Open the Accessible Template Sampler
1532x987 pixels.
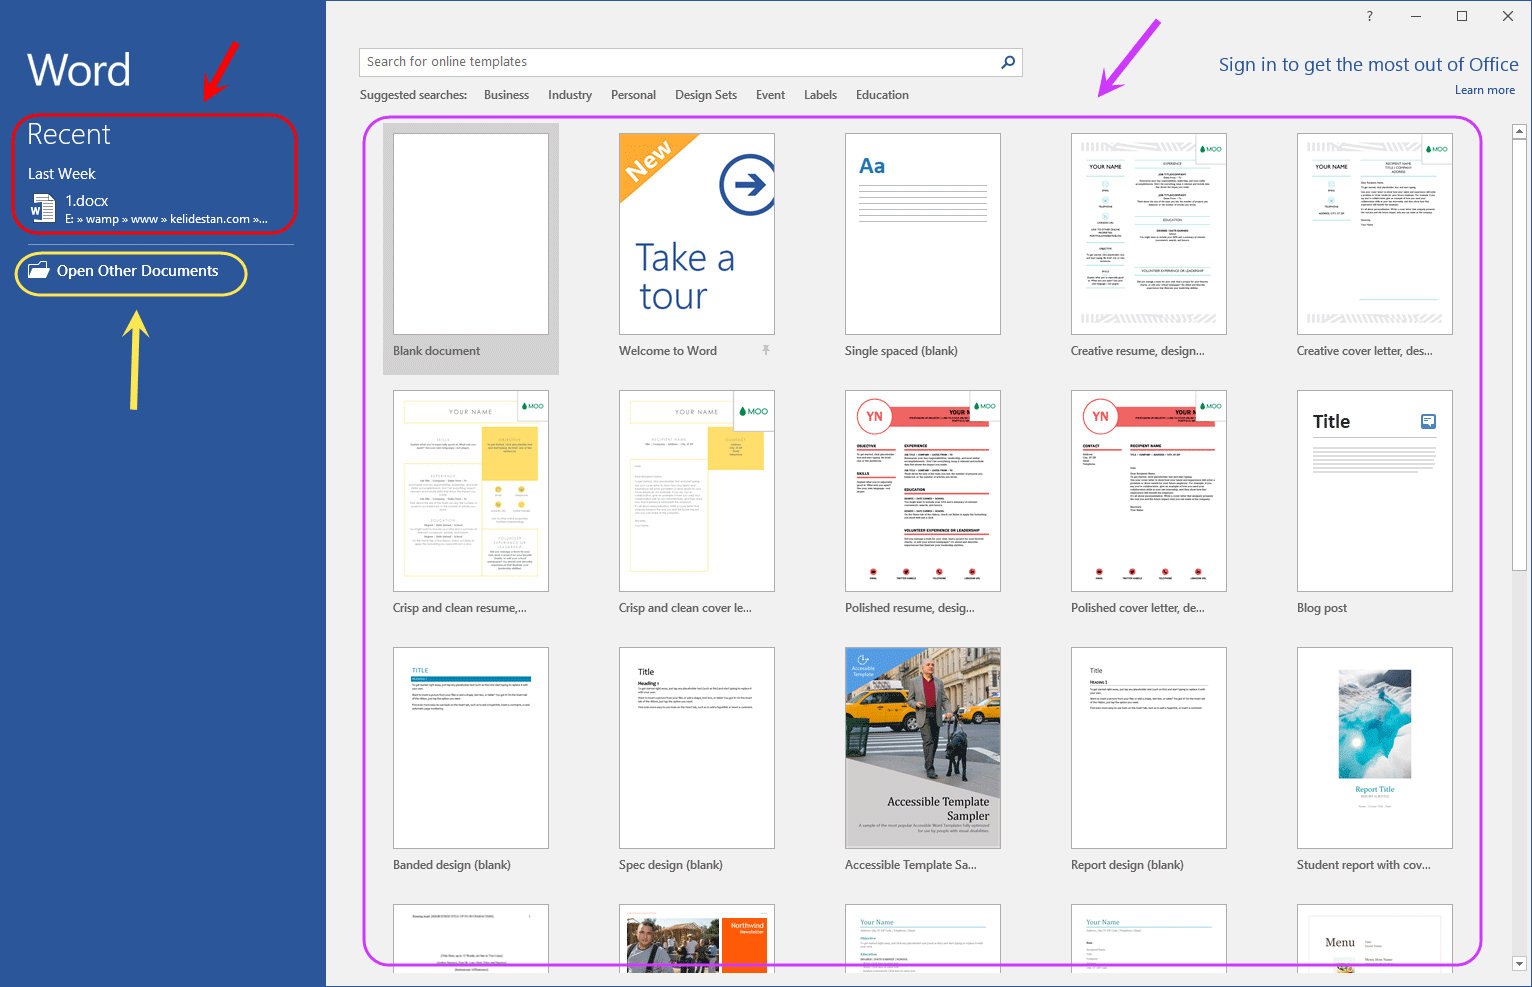coord(923,748)
